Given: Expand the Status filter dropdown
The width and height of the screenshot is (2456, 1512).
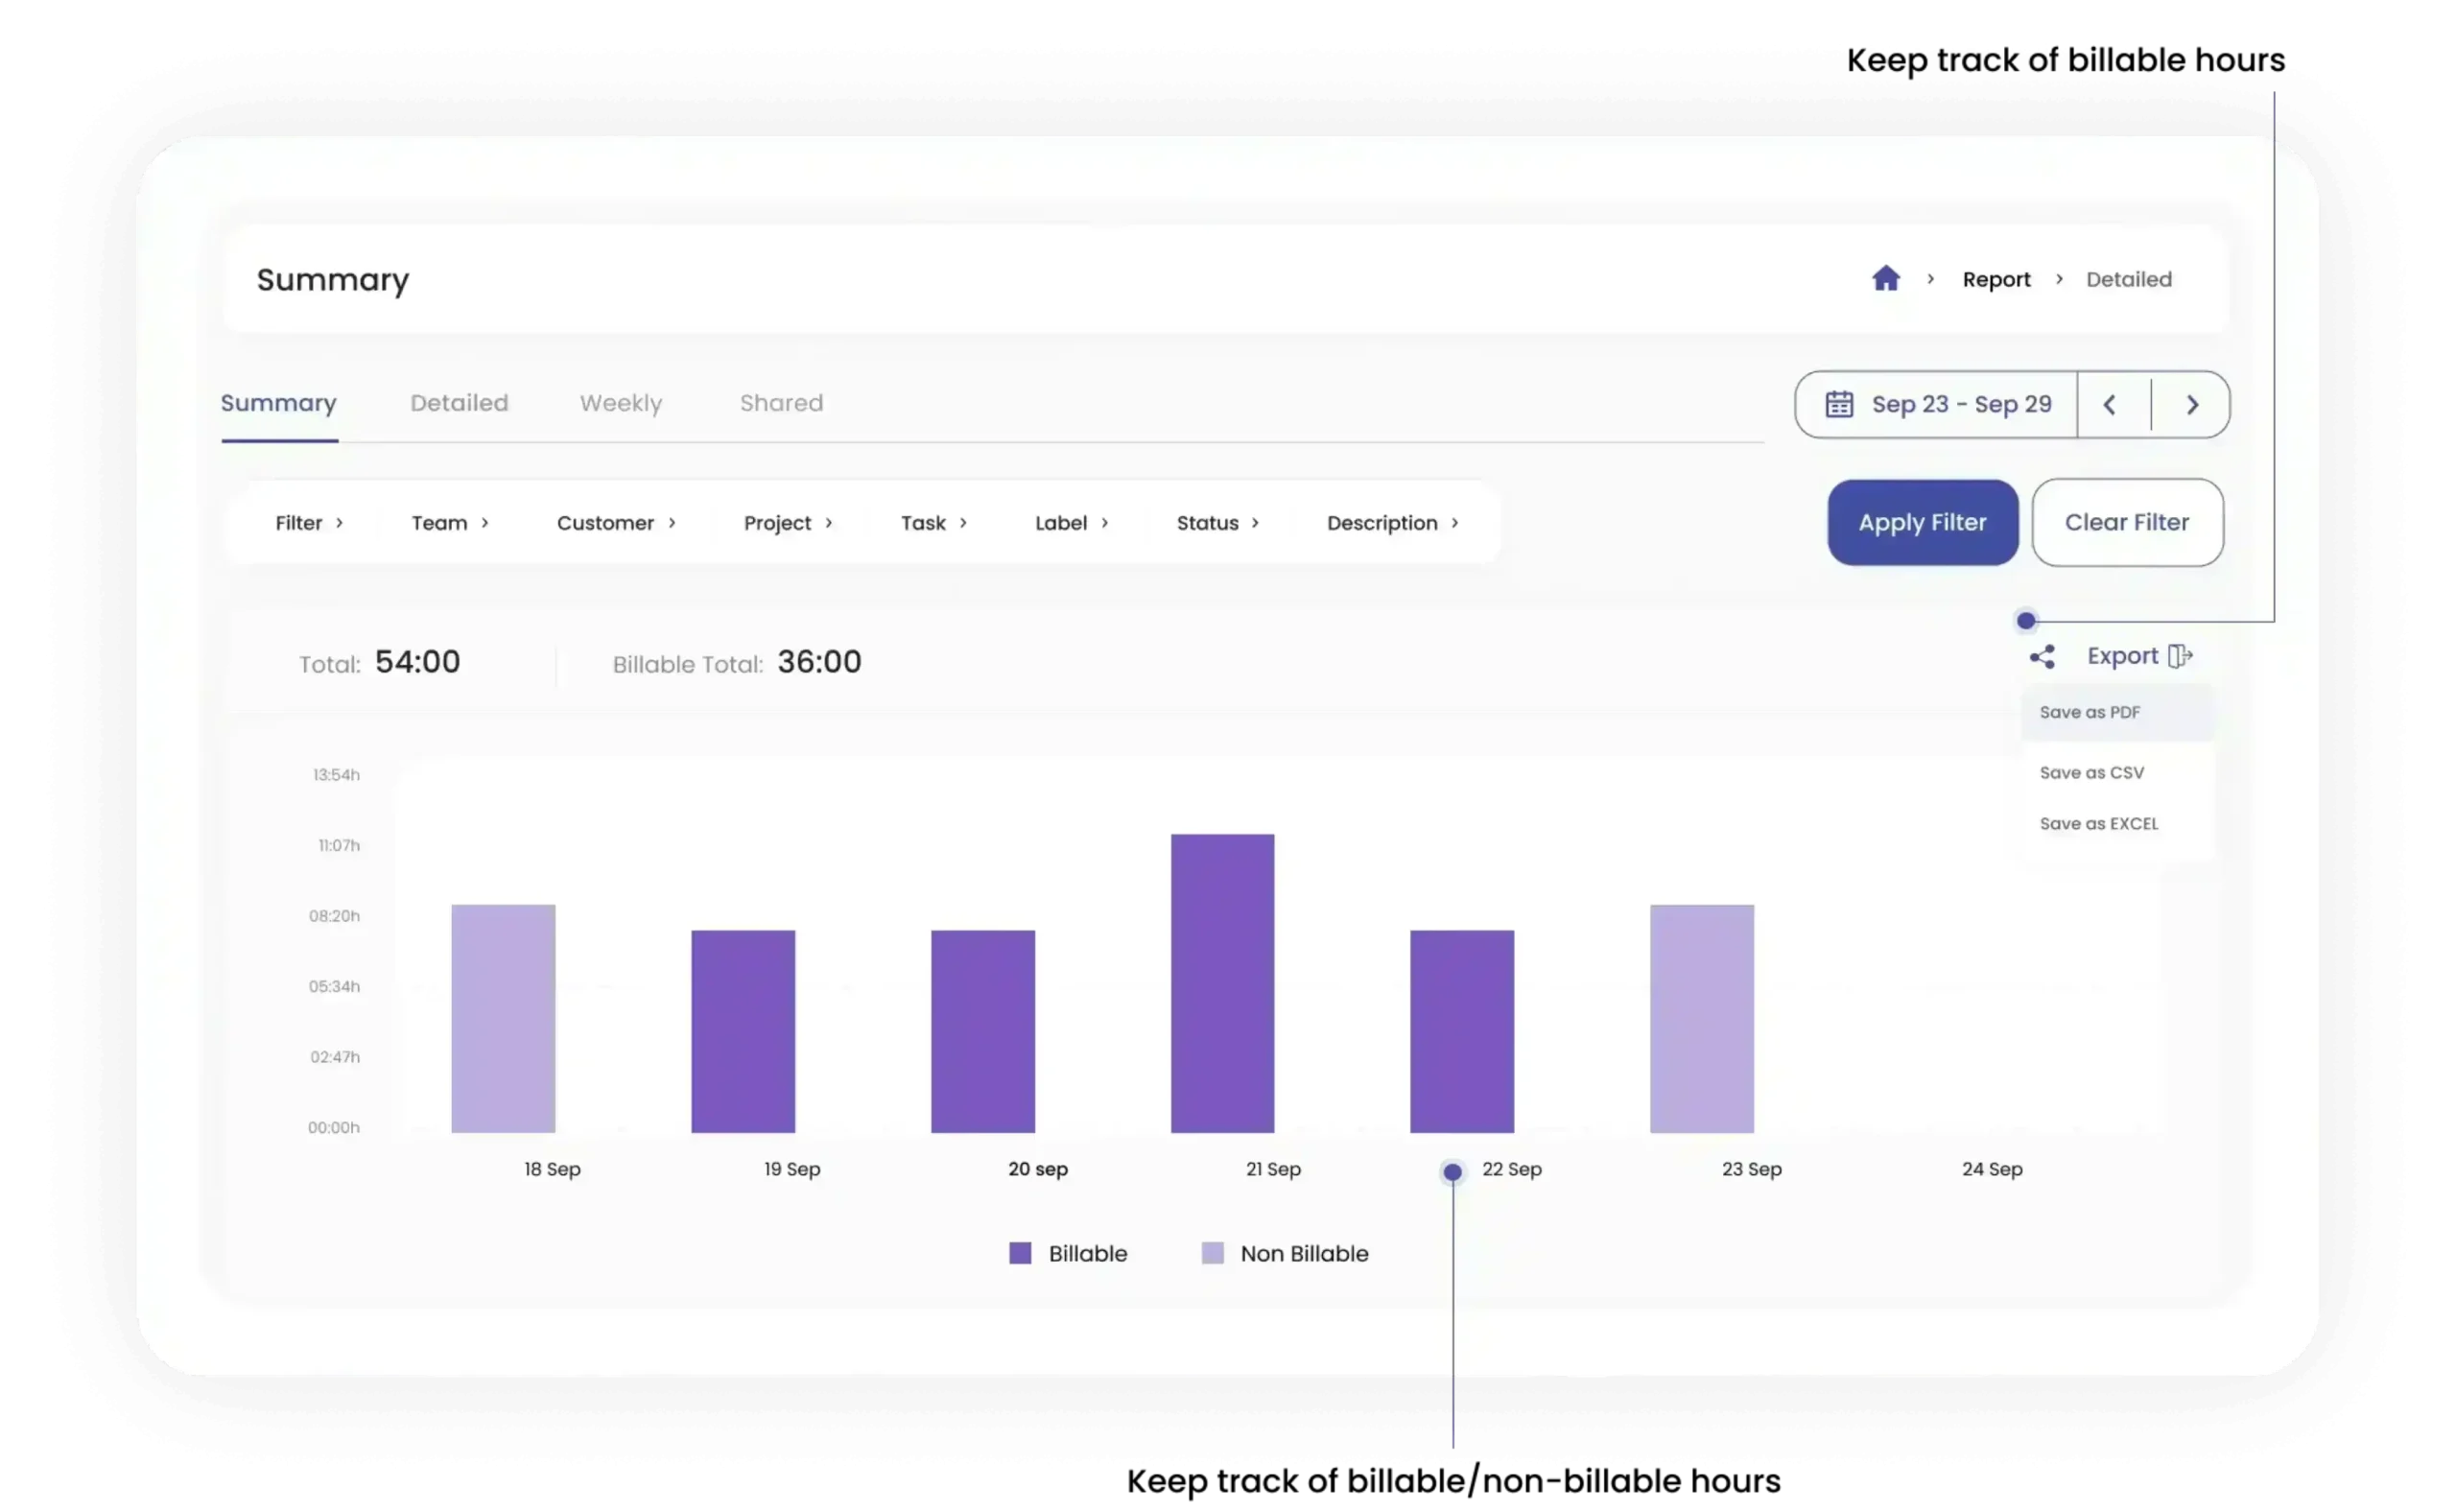Looking at the screenshot, I should 1217,523.
